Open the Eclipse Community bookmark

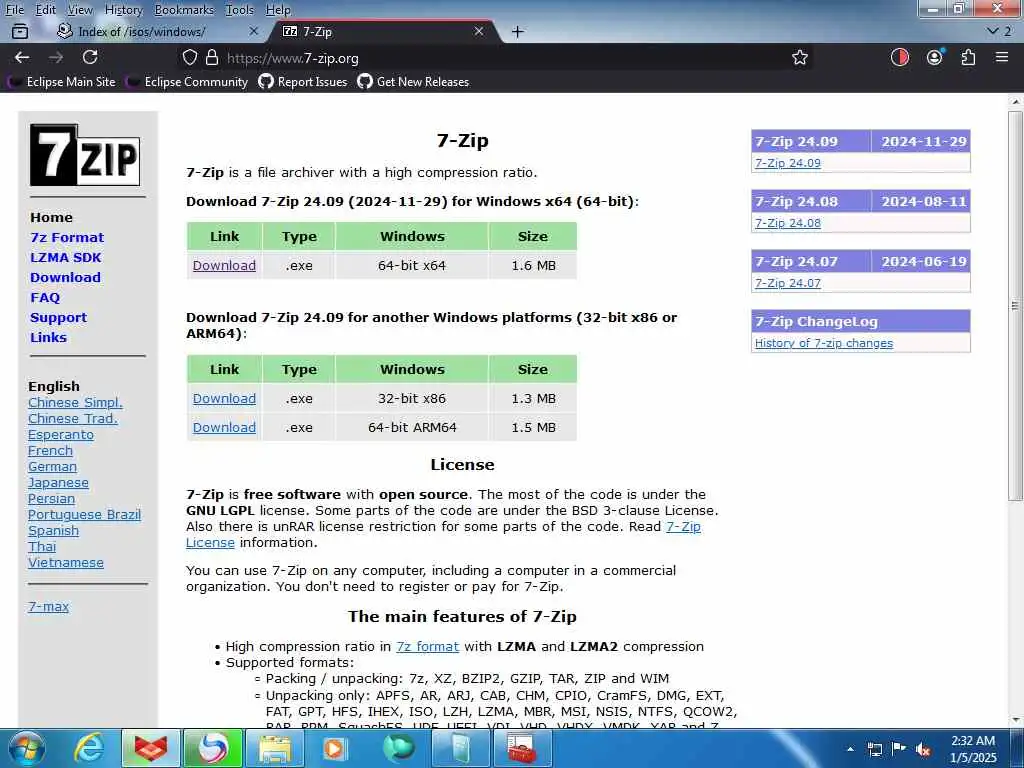tap(187, 82)
